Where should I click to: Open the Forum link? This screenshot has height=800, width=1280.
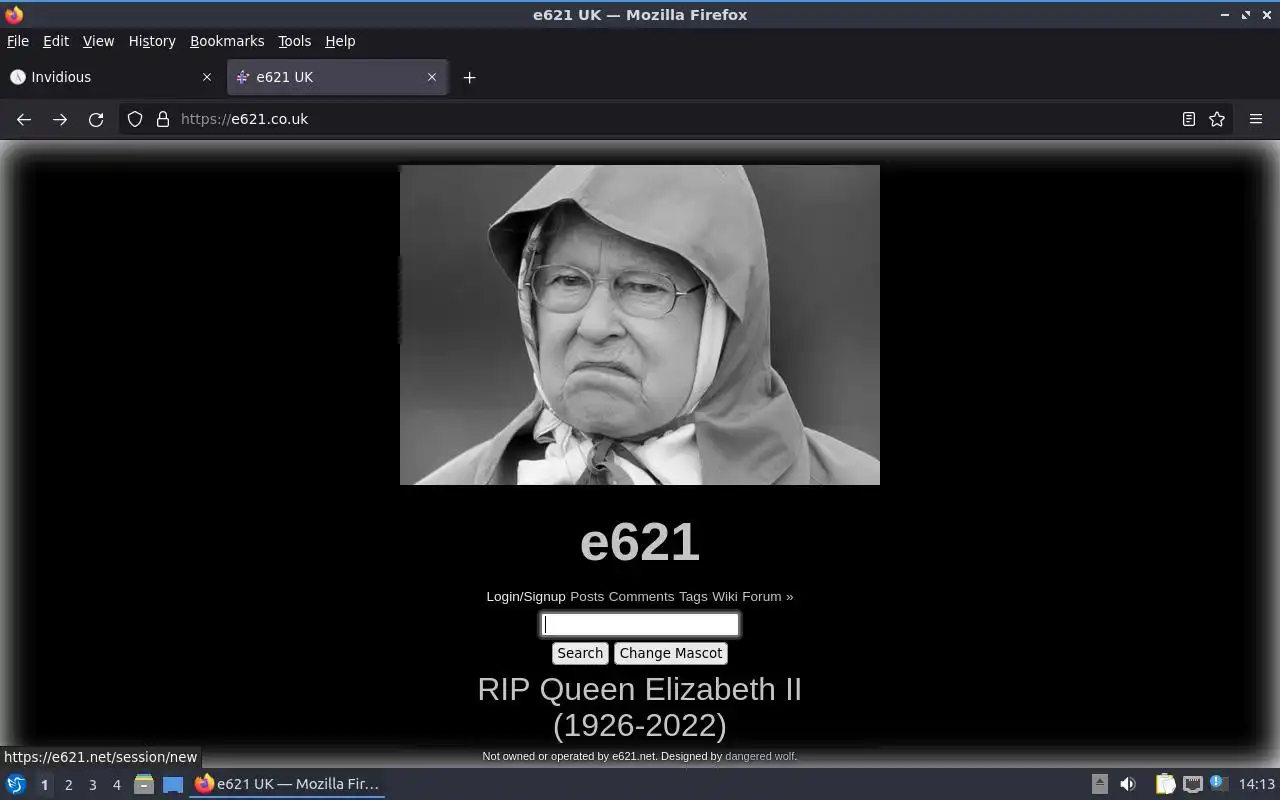point(761,596)
